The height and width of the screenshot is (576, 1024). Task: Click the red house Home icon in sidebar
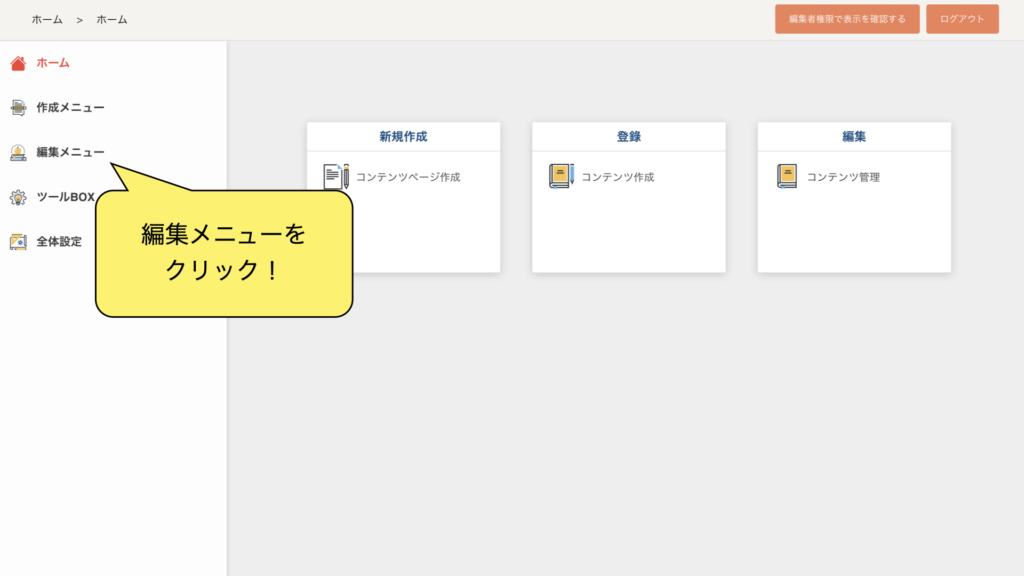[x=18, y=63]
